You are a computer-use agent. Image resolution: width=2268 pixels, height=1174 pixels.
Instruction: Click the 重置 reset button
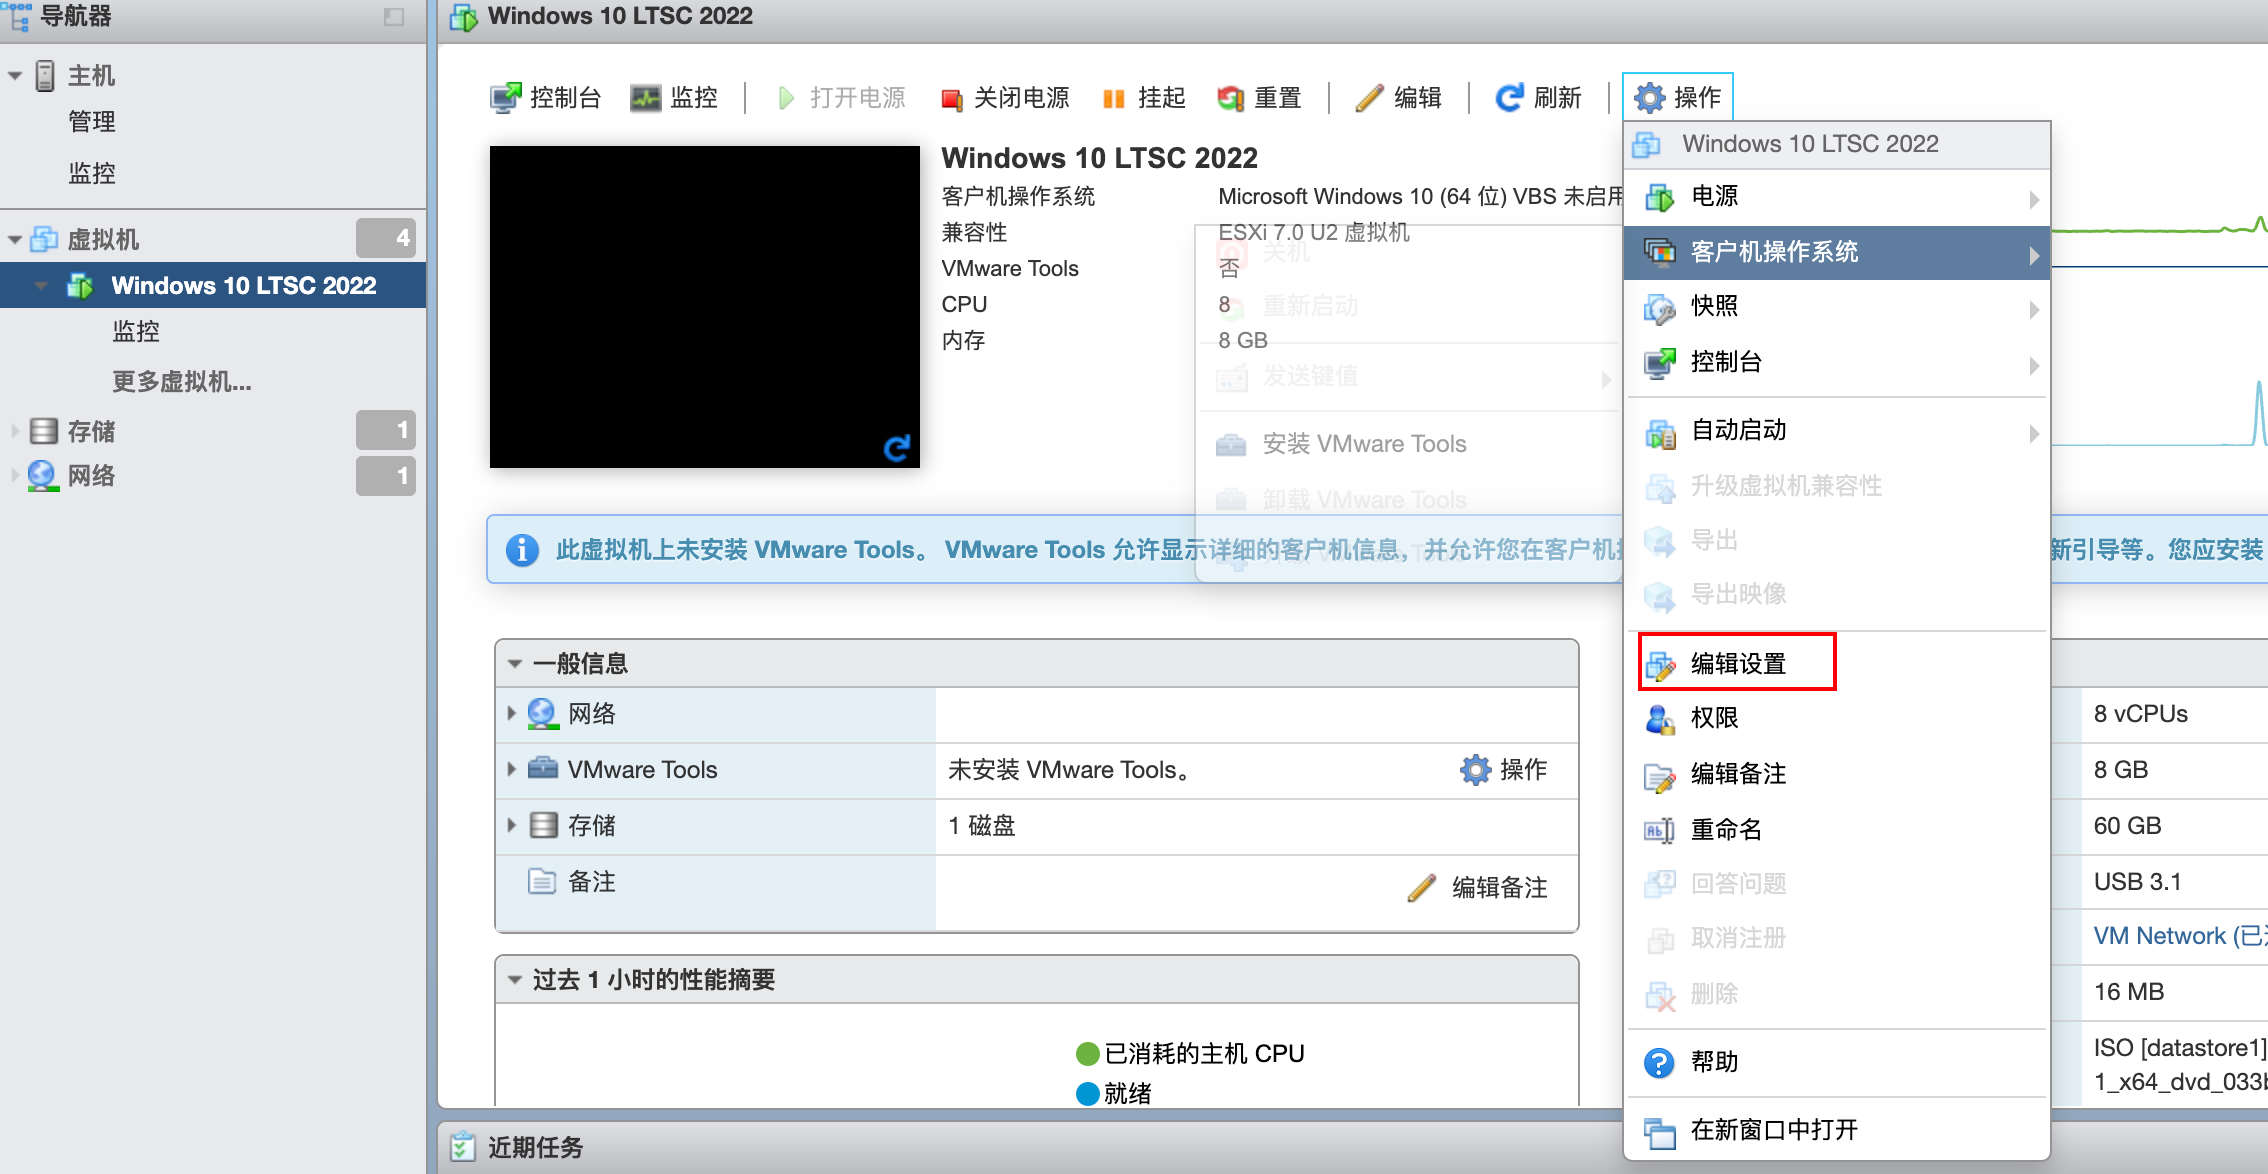(x=1260, y=97)
